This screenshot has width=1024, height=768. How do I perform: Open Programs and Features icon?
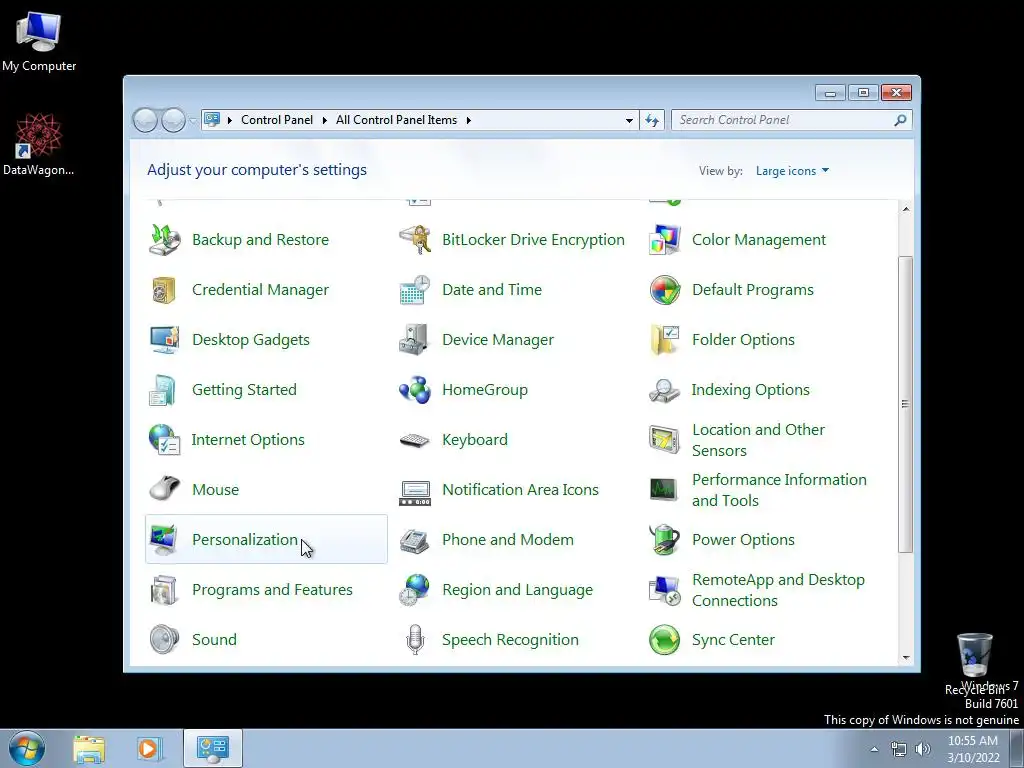(165, 590)
